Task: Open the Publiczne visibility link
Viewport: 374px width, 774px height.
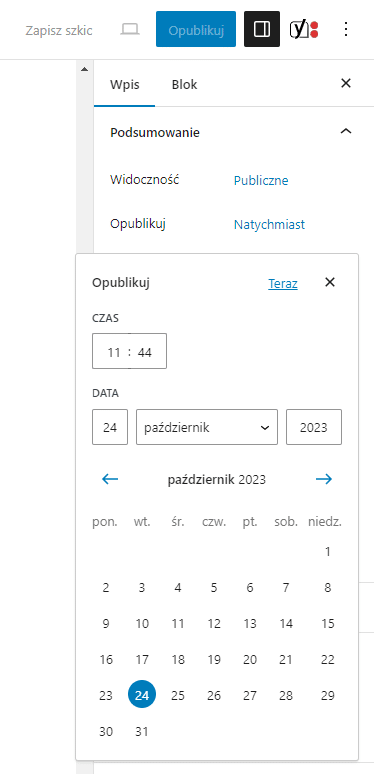Action: [x=261, y=181]
